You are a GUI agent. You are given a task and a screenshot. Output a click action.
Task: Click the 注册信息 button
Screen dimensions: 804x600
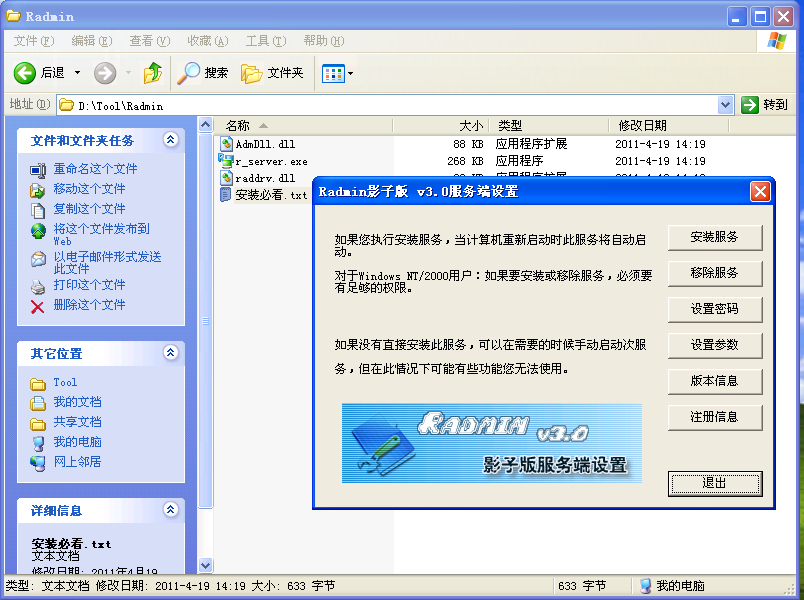click(715, 417)
